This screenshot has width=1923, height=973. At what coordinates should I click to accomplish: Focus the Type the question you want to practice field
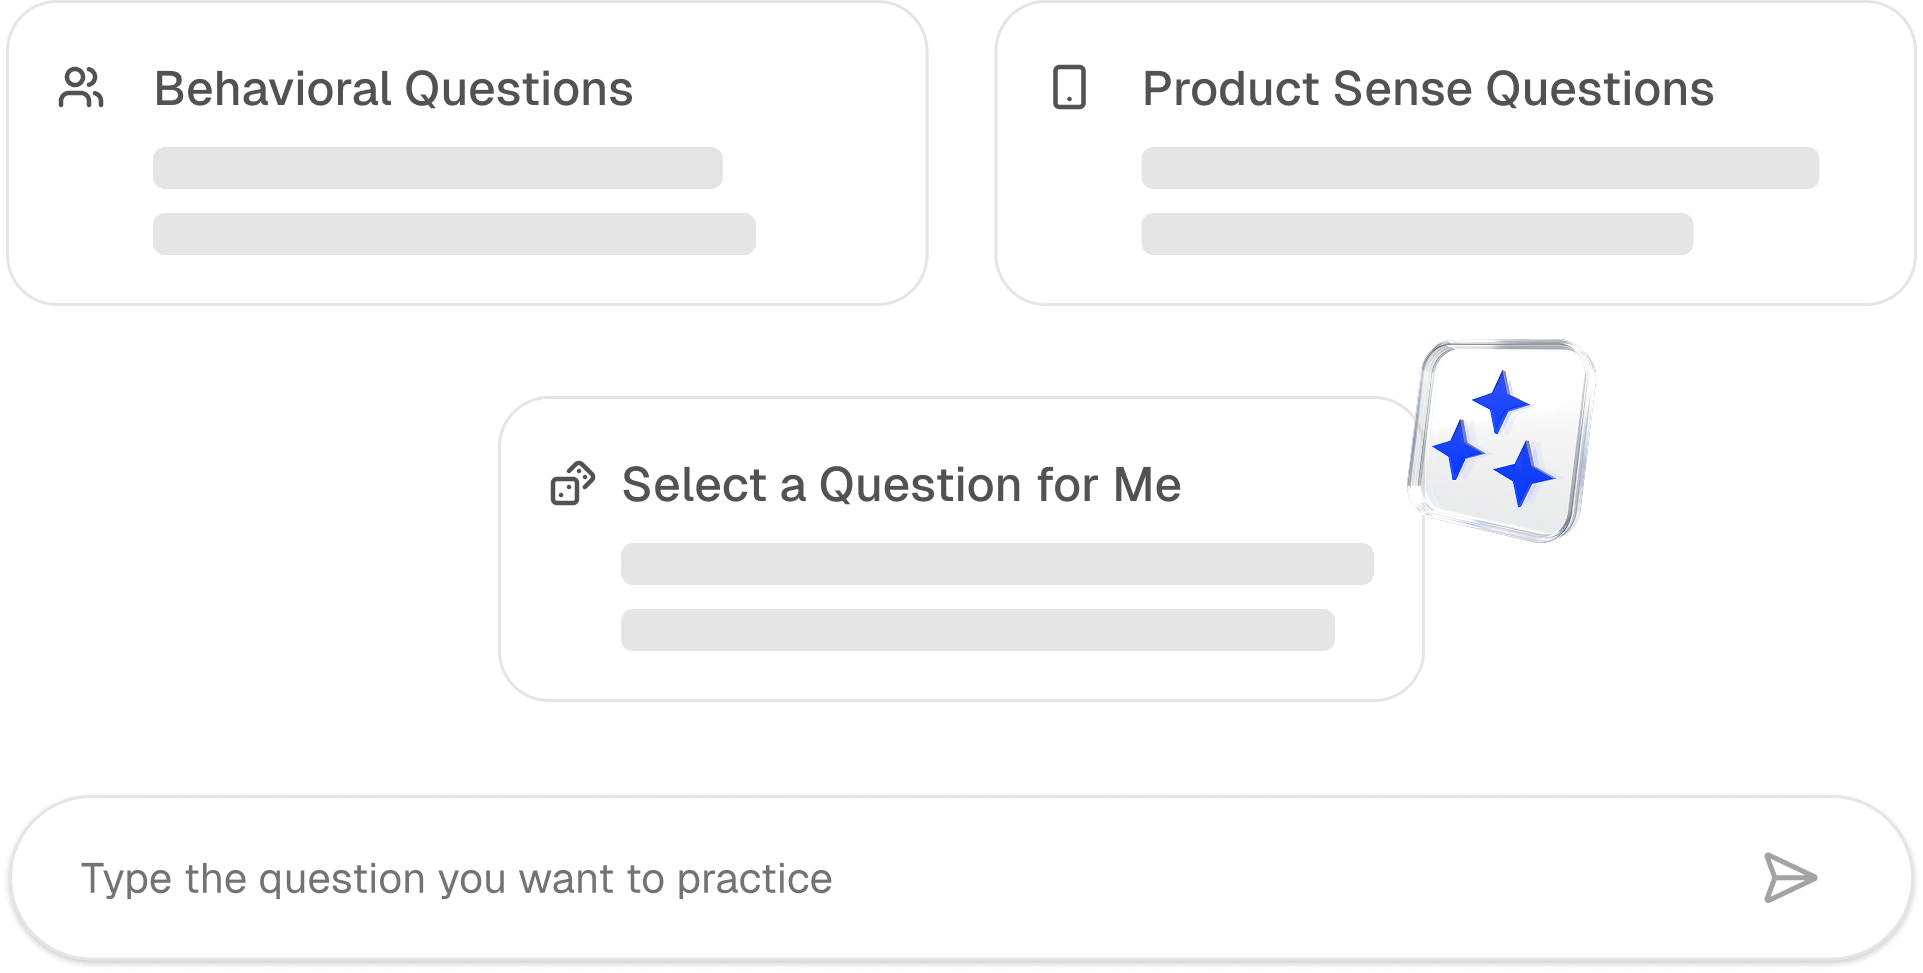point(900,878)
